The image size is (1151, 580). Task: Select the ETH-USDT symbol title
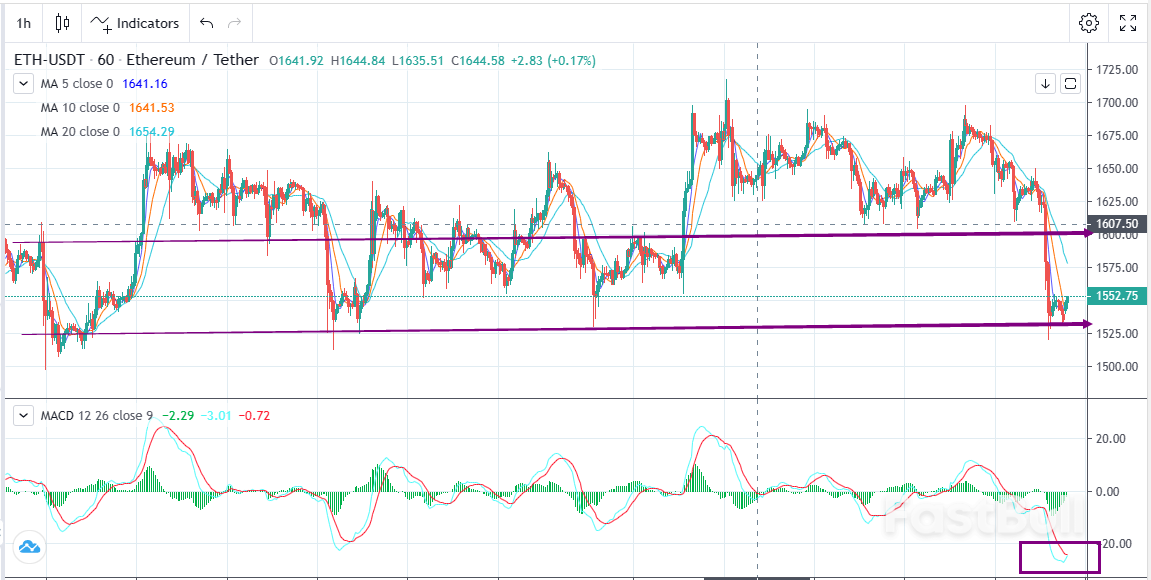pyautogui.click(x=136, y=60)
